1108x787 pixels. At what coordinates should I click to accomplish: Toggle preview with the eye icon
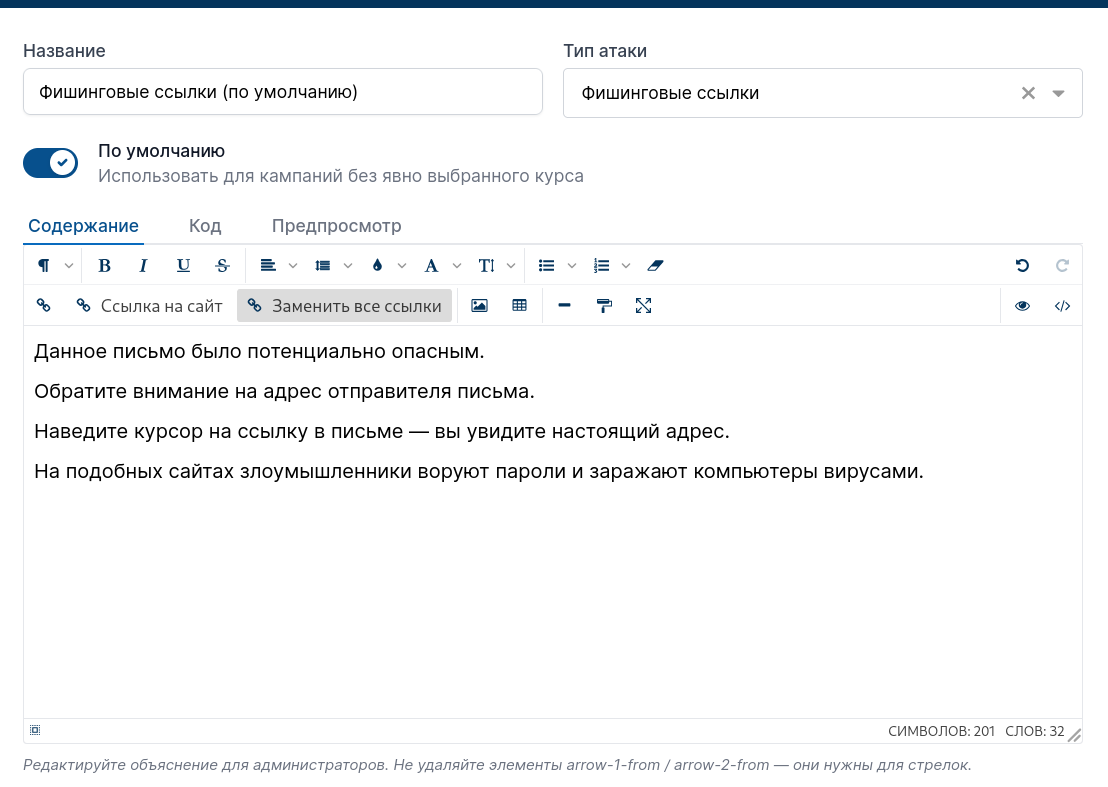1022,305
